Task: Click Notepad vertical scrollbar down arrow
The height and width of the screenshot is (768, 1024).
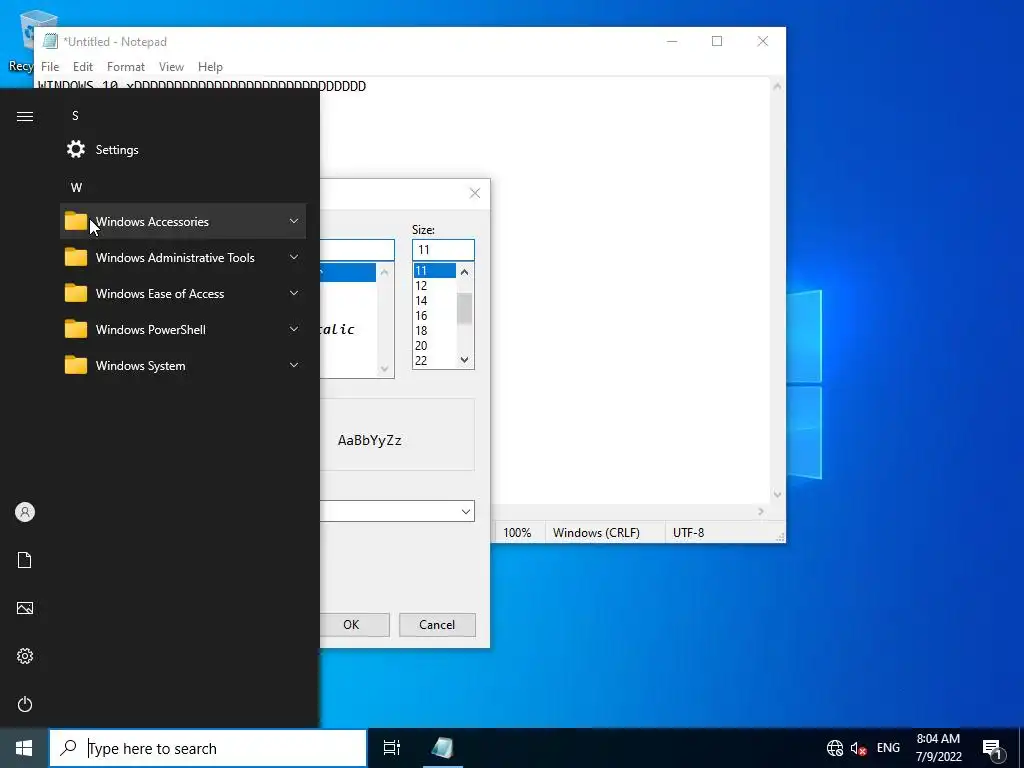Action: click(777, 494)
